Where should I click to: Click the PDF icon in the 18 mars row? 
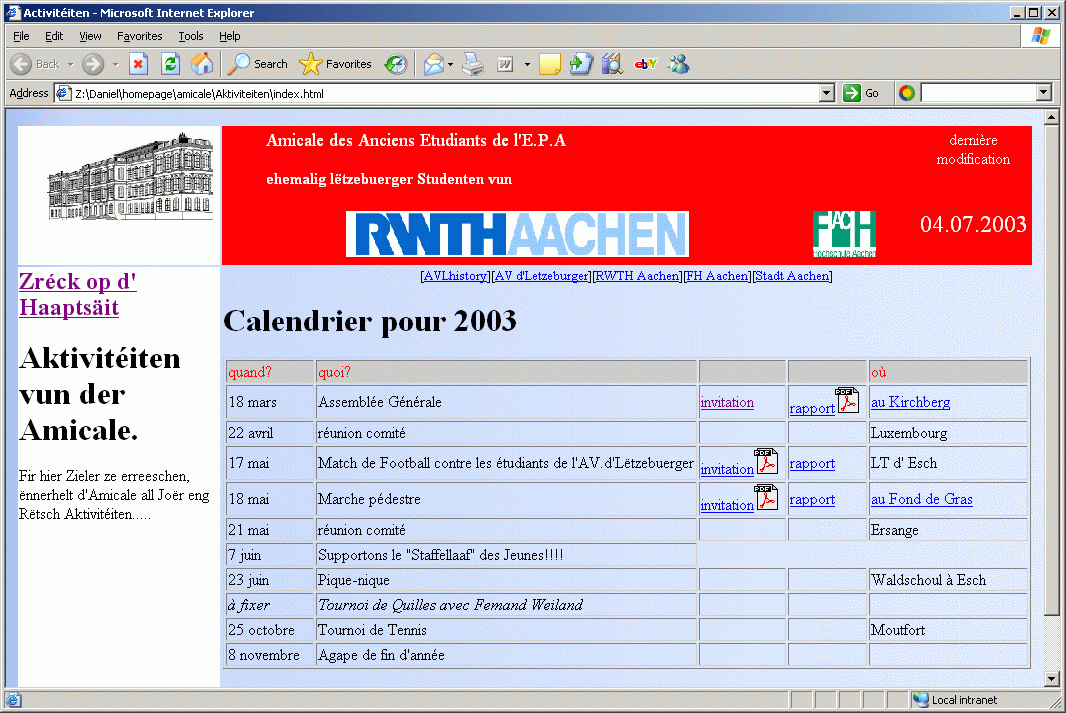(847, 400)
